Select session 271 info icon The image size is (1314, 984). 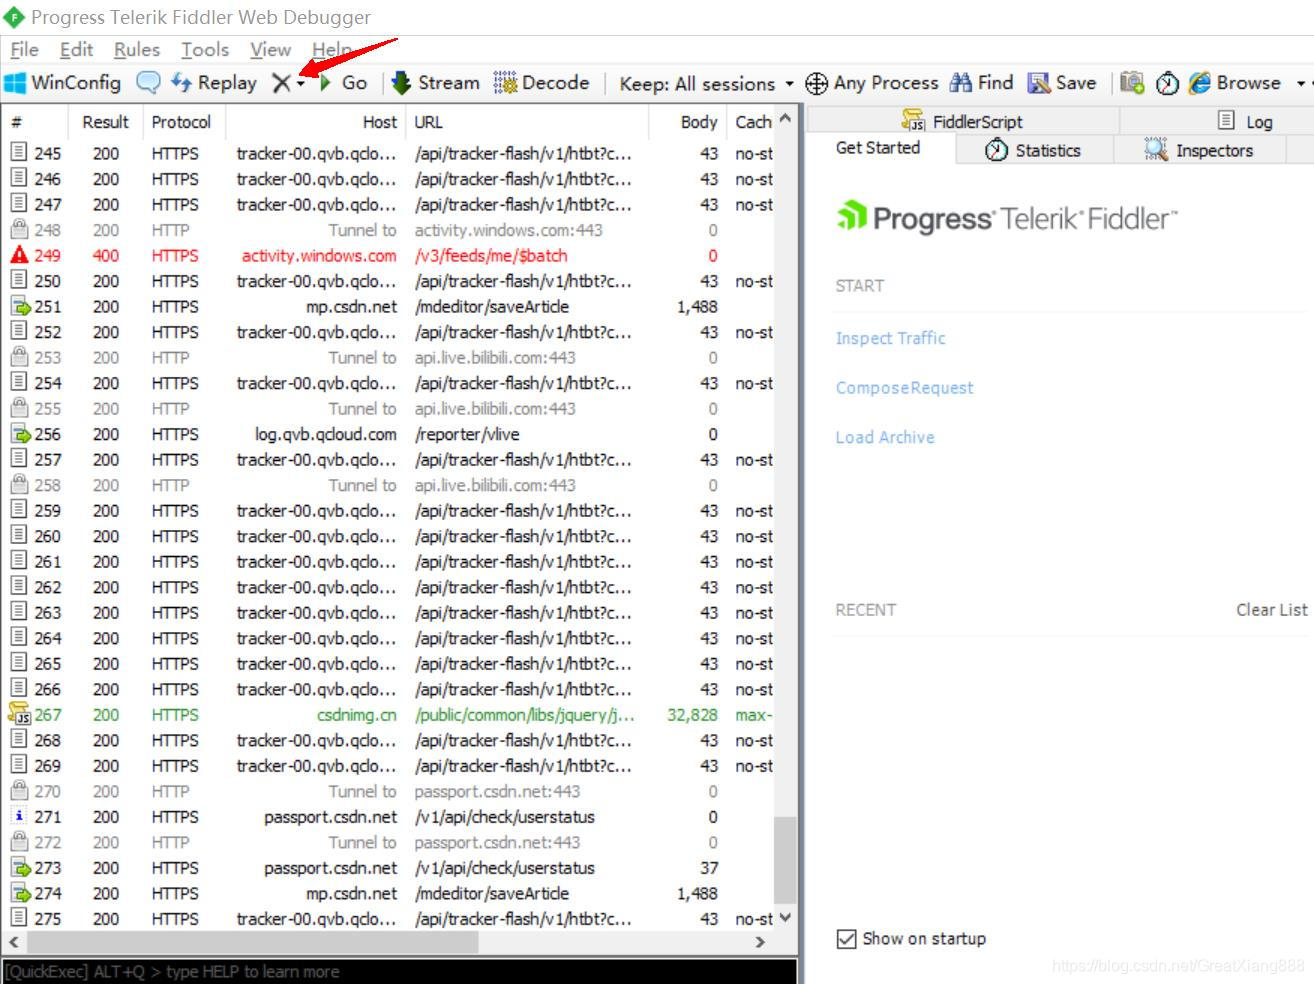pos(19,817)
